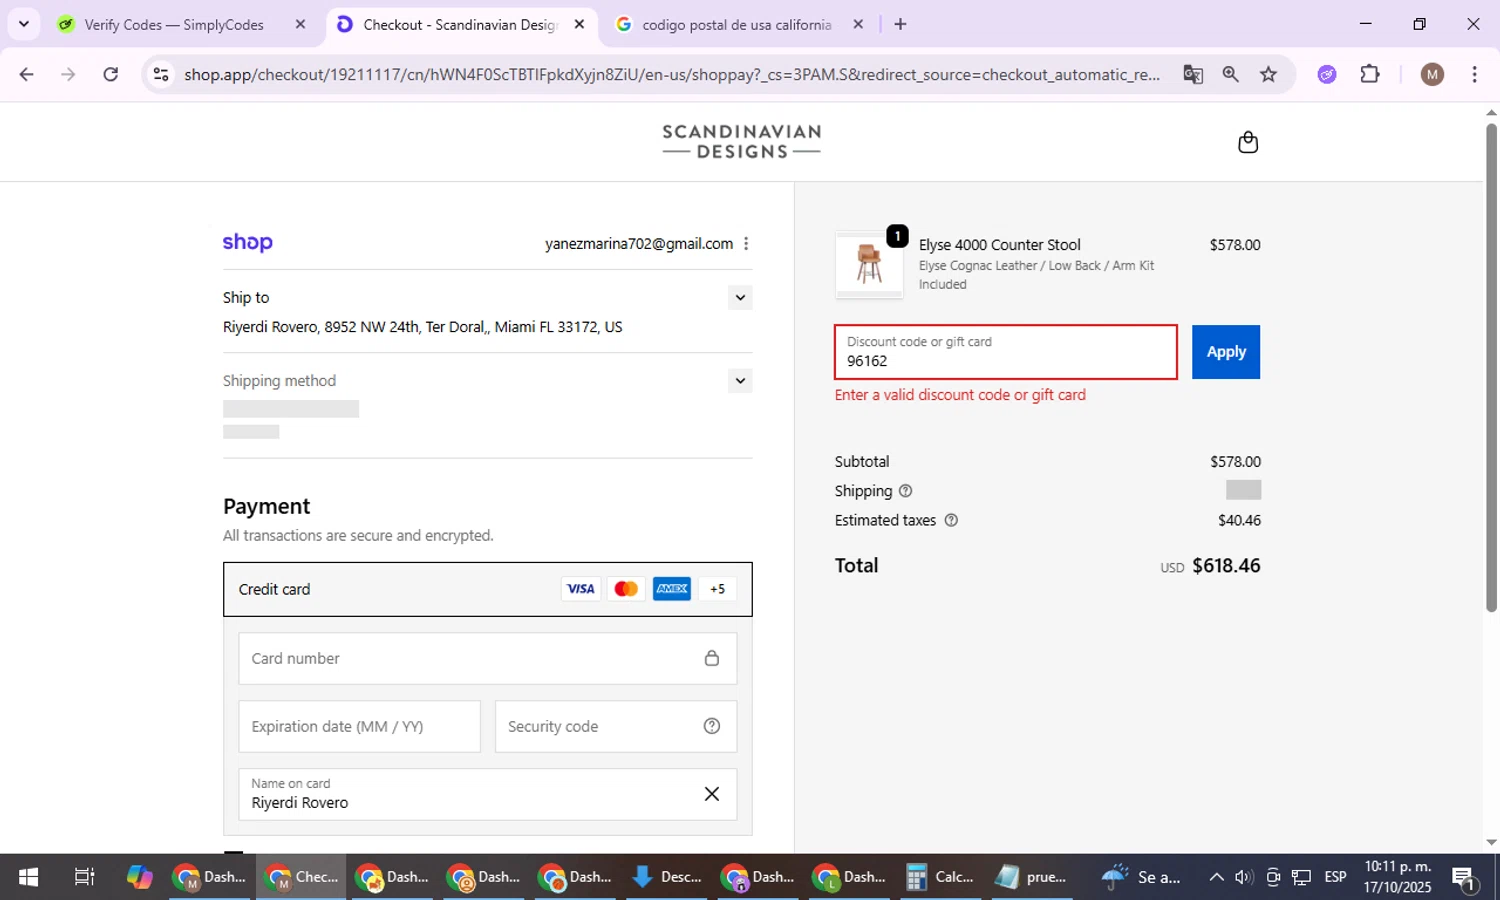Open account options three-dot menu beside email
The image size is (1500, 900).
[746, 243]
